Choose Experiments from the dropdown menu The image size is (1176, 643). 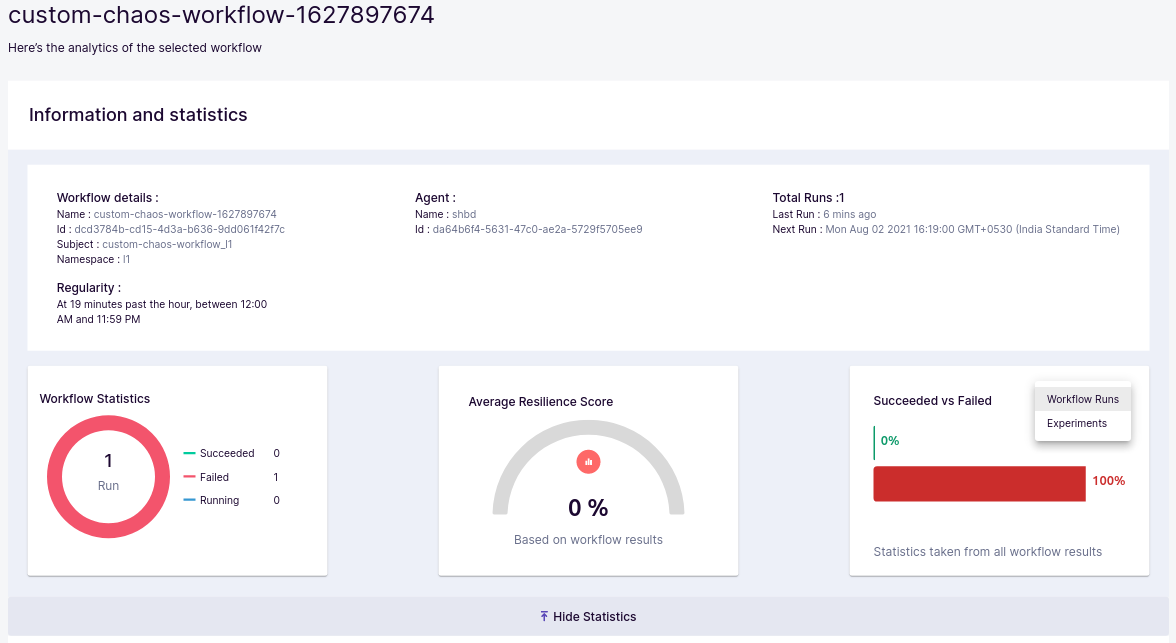1076,423
